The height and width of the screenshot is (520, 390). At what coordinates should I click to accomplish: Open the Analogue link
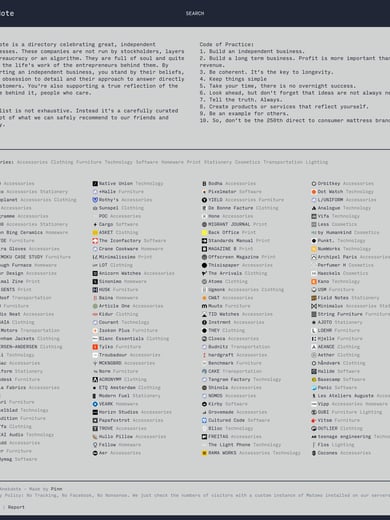coord(329,208)
